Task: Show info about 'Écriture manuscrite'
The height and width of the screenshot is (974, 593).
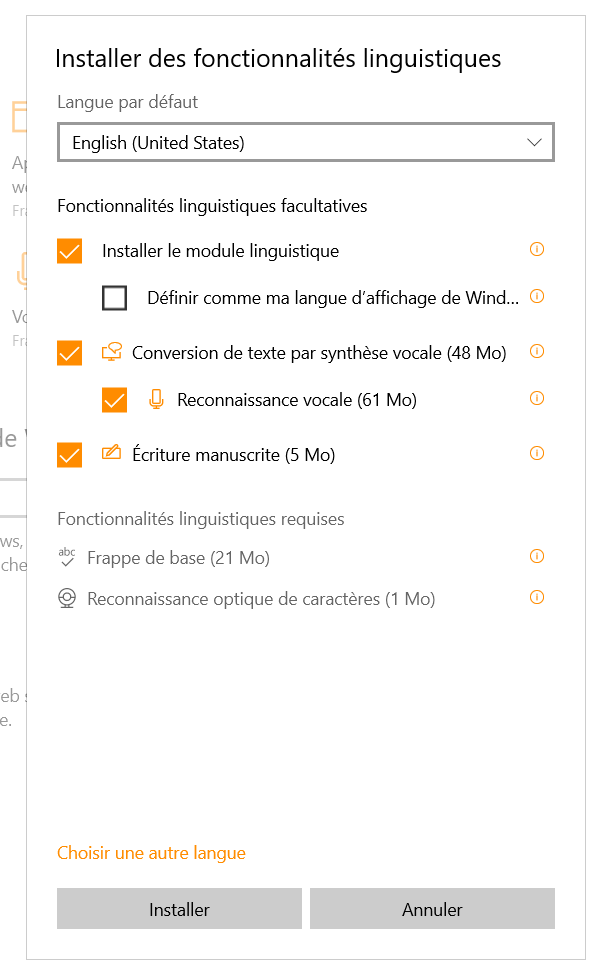Action: [537, 452]
